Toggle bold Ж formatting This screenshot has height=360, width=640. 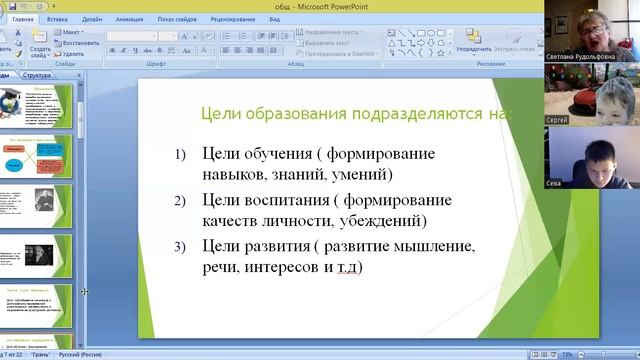tap(112, 50)
